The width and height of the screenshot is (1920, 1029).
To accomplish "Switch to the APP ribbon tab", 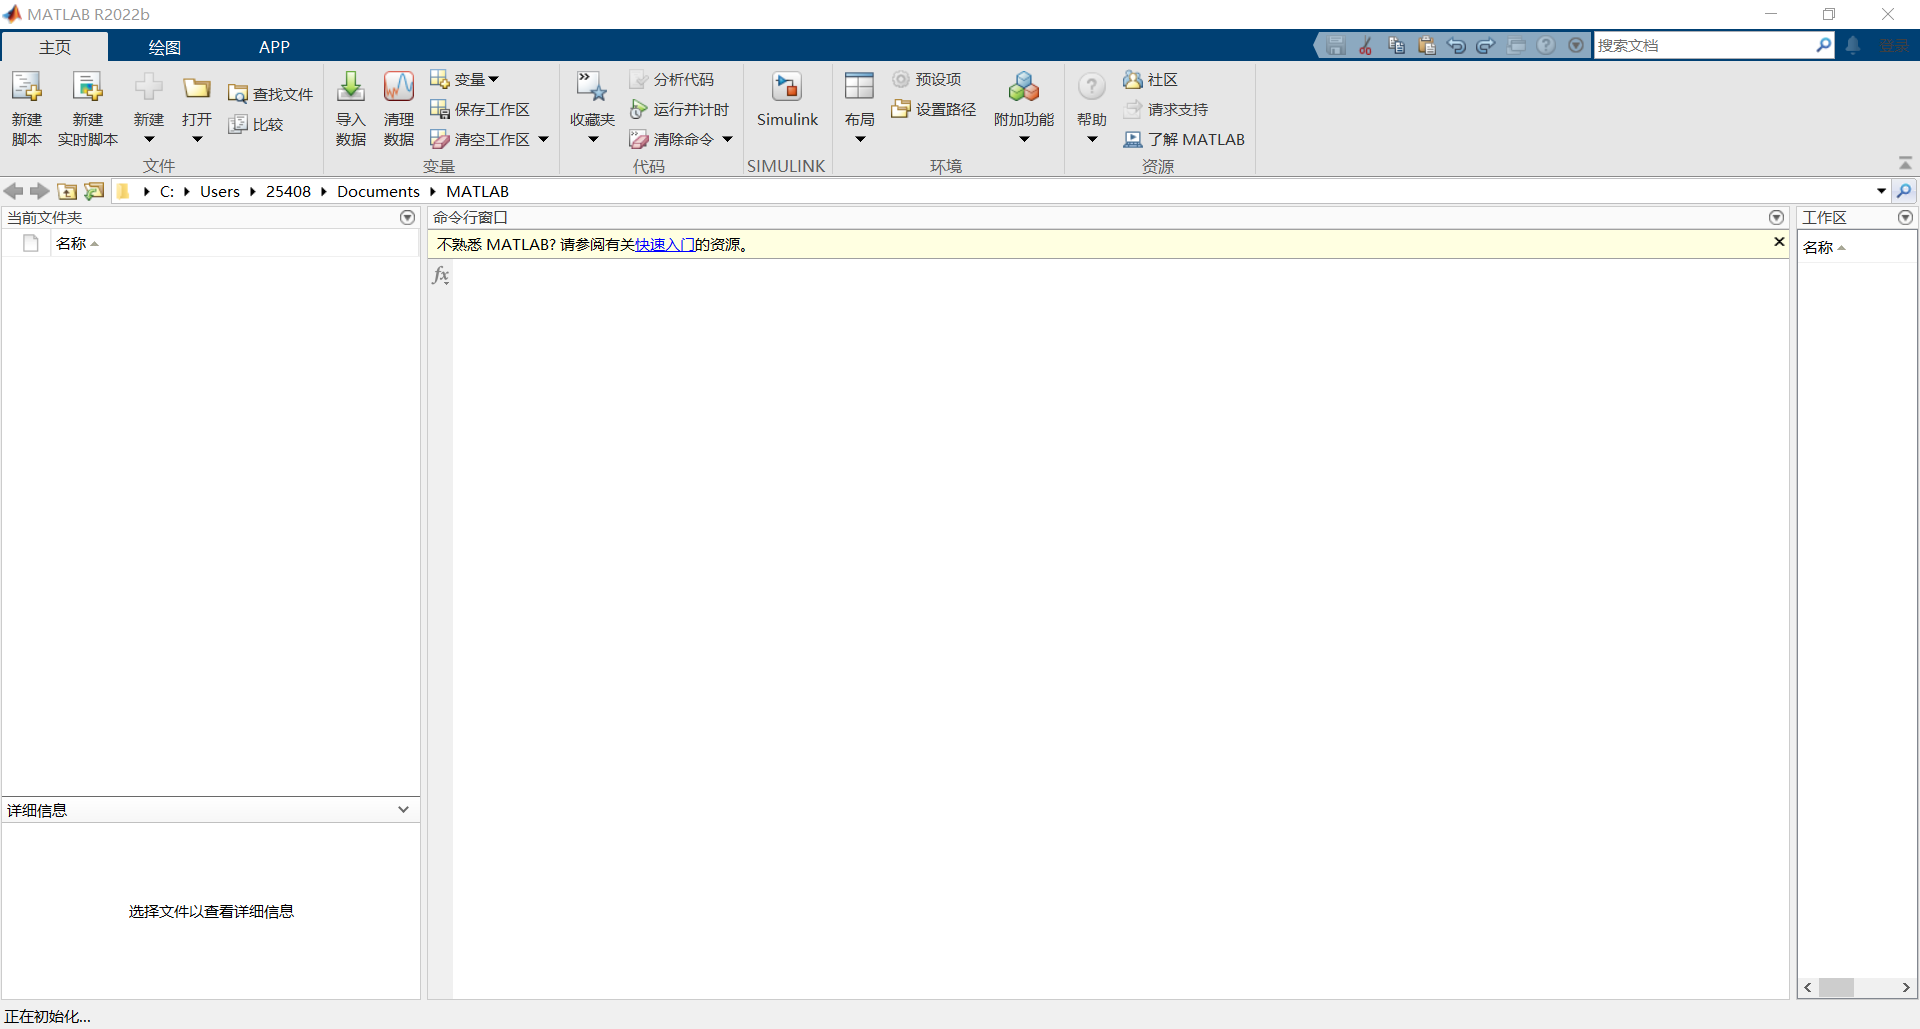I will click(x=274, y=46).
